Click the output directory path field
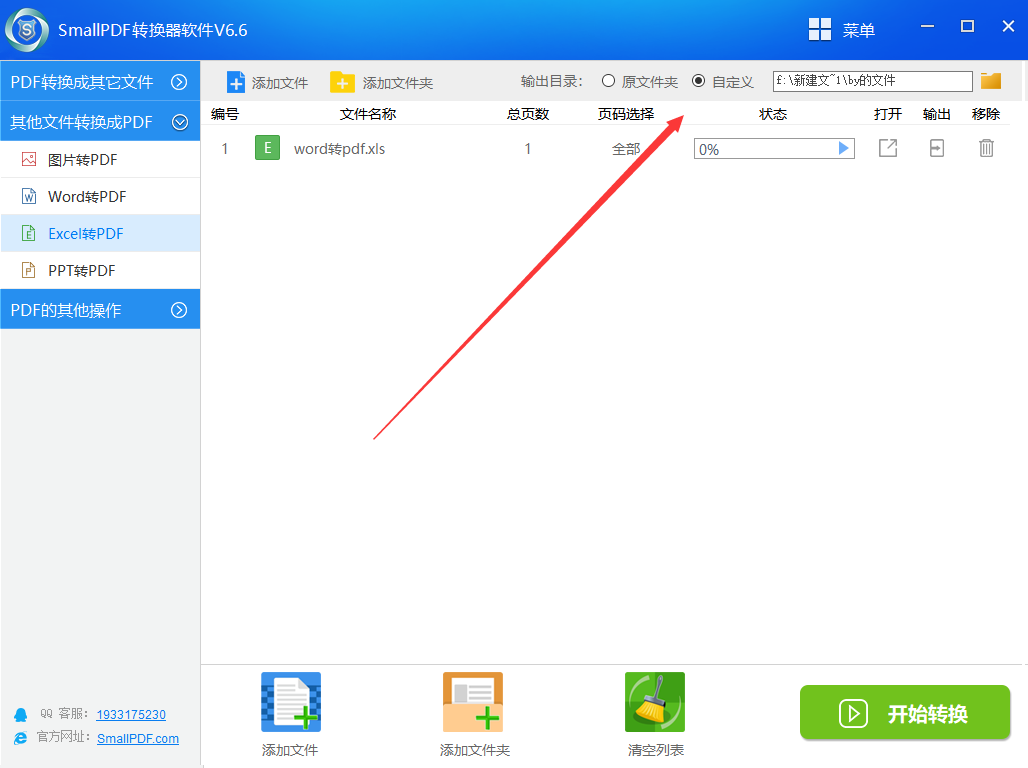 click(x=872, y=81)
